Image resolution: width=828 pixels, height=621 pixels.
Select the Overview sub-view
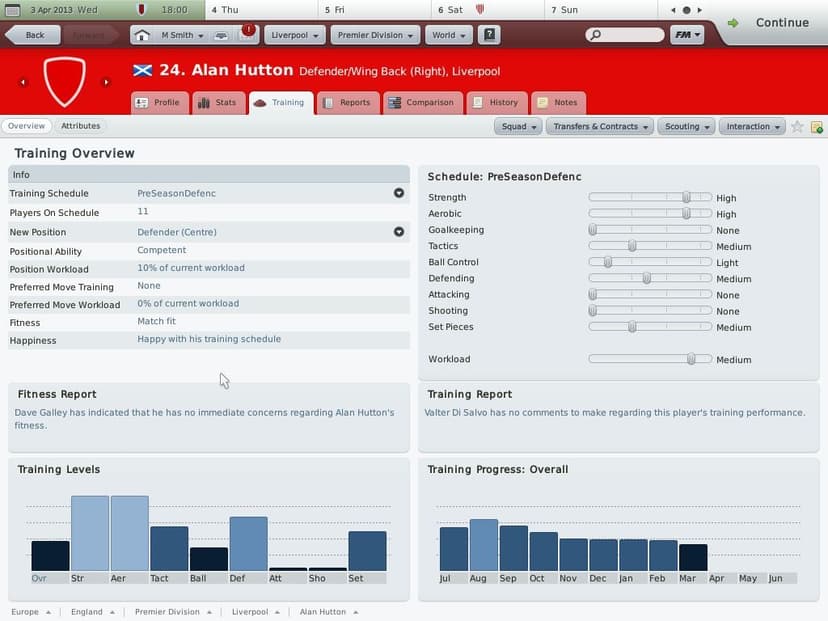click(x=26, y=126)
